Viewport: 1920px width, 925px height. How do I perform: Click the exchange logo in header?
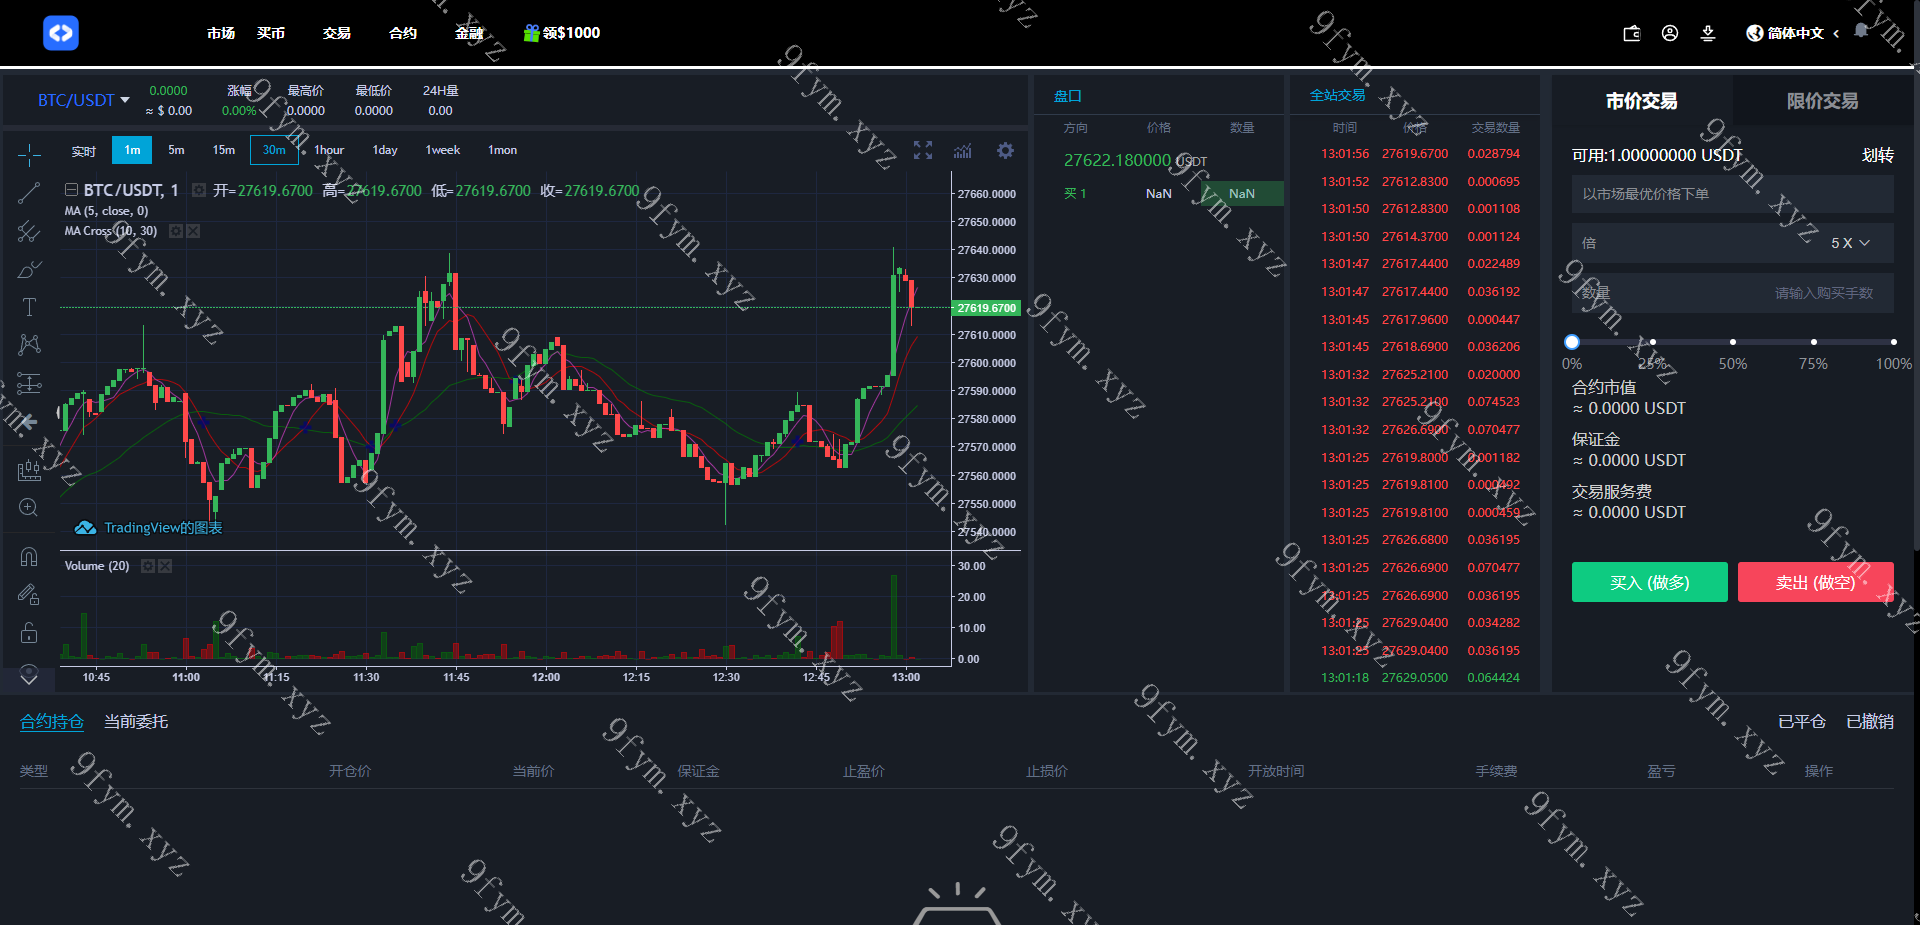(x=61, y=33)
